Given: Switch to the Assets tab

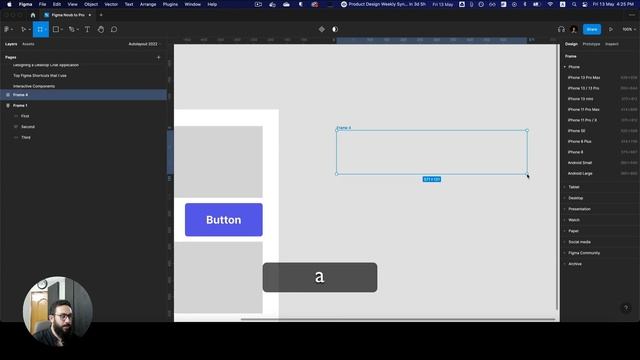Looking at the screenshot, I should click(x=28, y=44).
